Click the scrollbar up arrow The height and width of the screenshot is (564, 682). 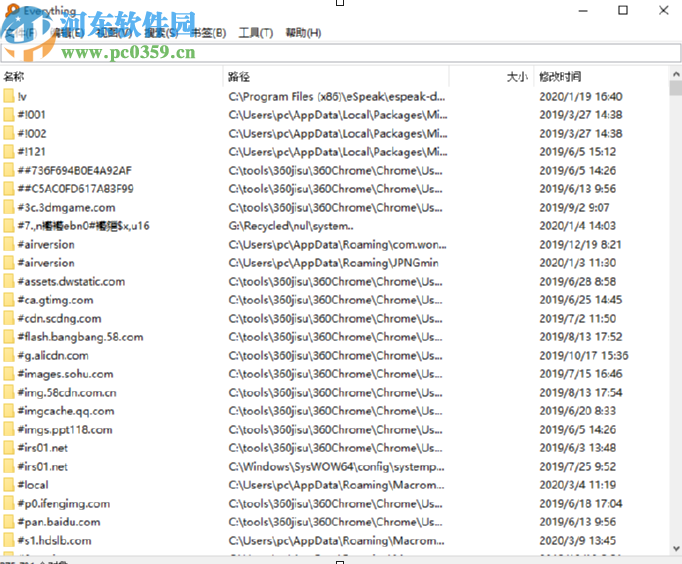pyautogui.click(x=676, y=74)
